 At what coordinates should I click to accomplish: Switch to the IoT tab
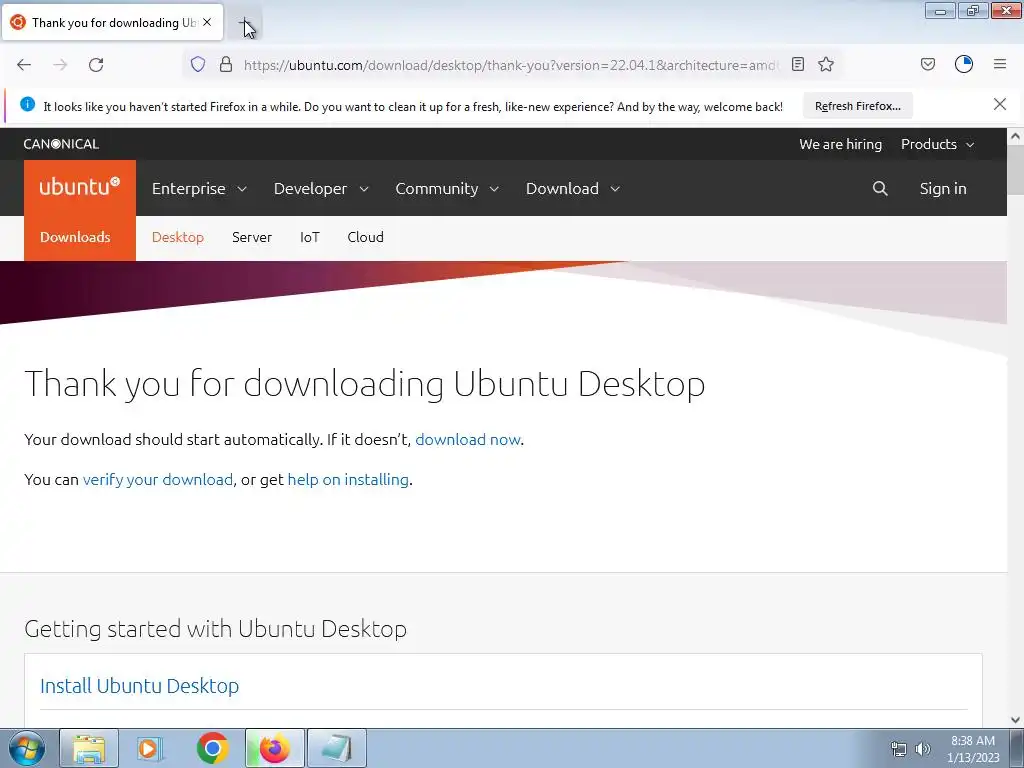tap(310, 237)
